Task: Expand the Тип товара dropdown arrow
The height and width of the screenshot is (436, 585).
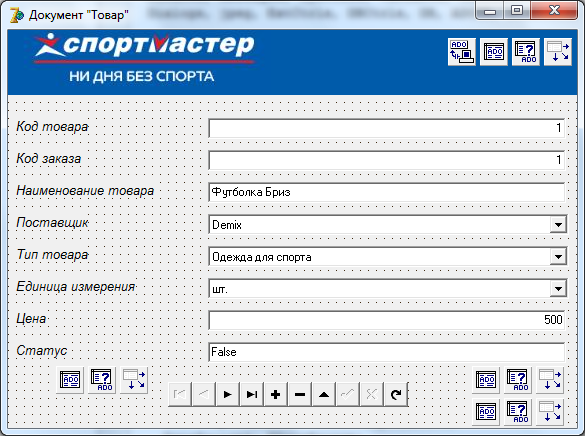Action: point(559,257)
